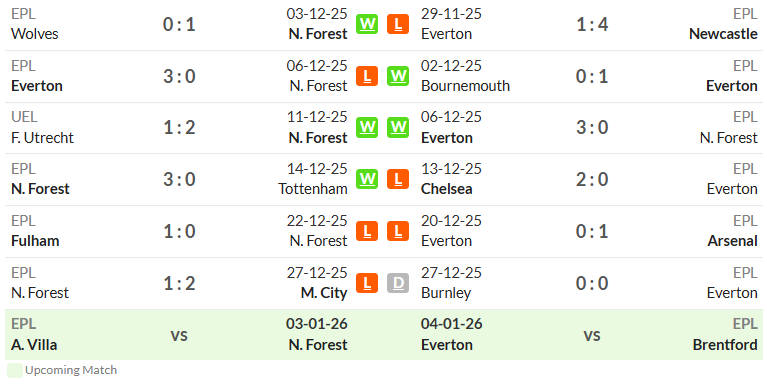Click gray D badge for Burnley draw
The height and width of the screenshot is (386, 767).
tap(398, 283)
